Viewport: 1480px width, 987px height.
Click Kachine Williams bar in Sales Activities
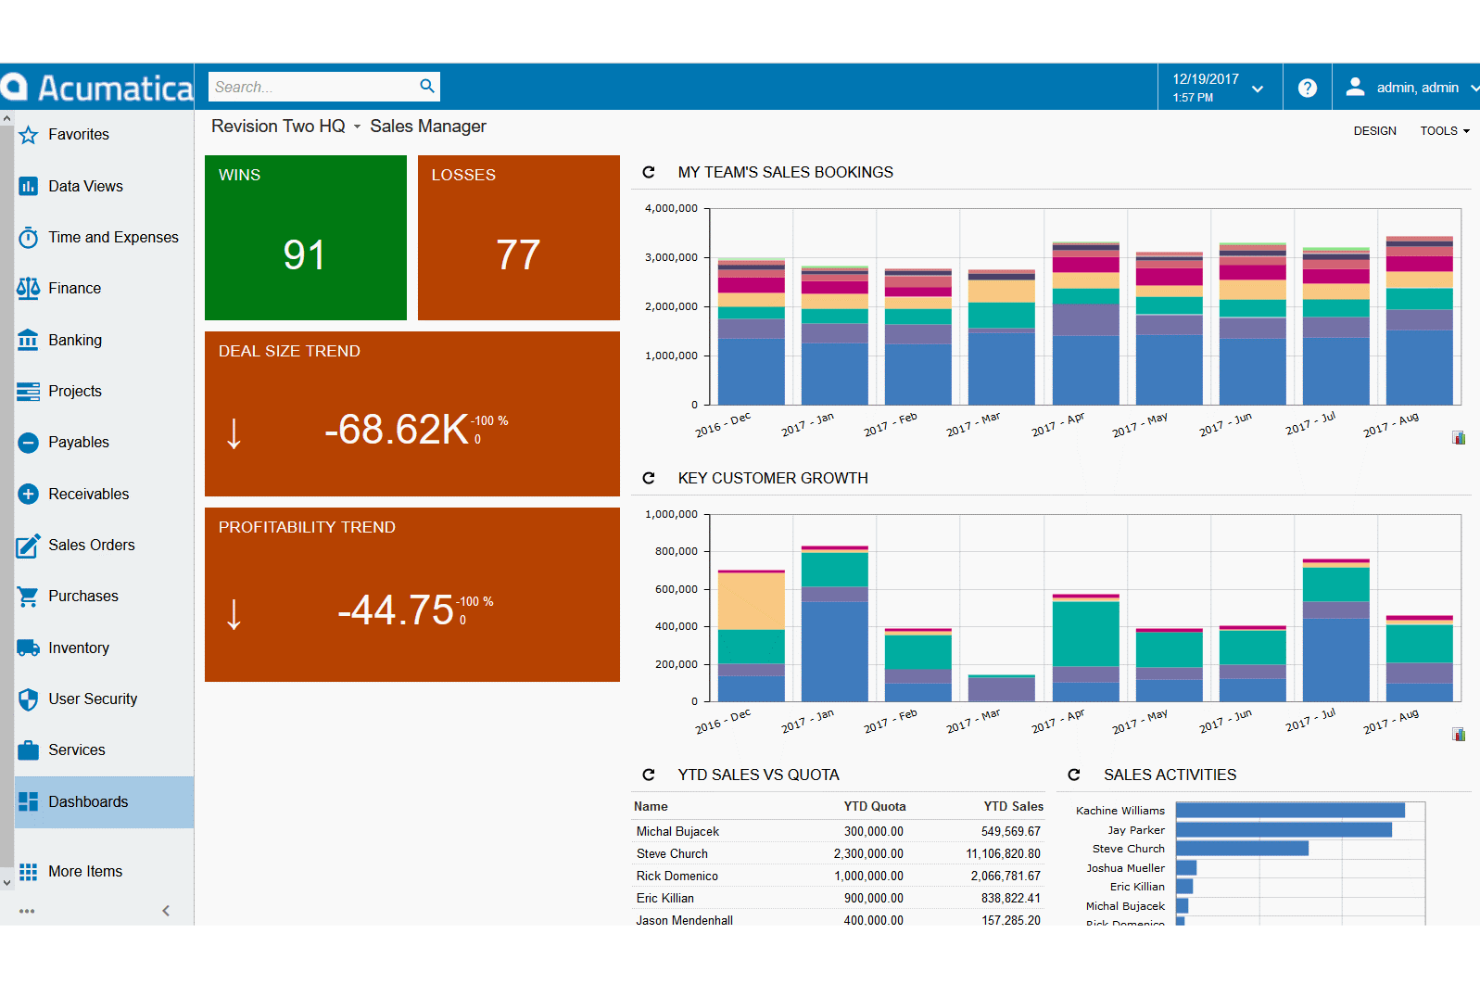1290,810
